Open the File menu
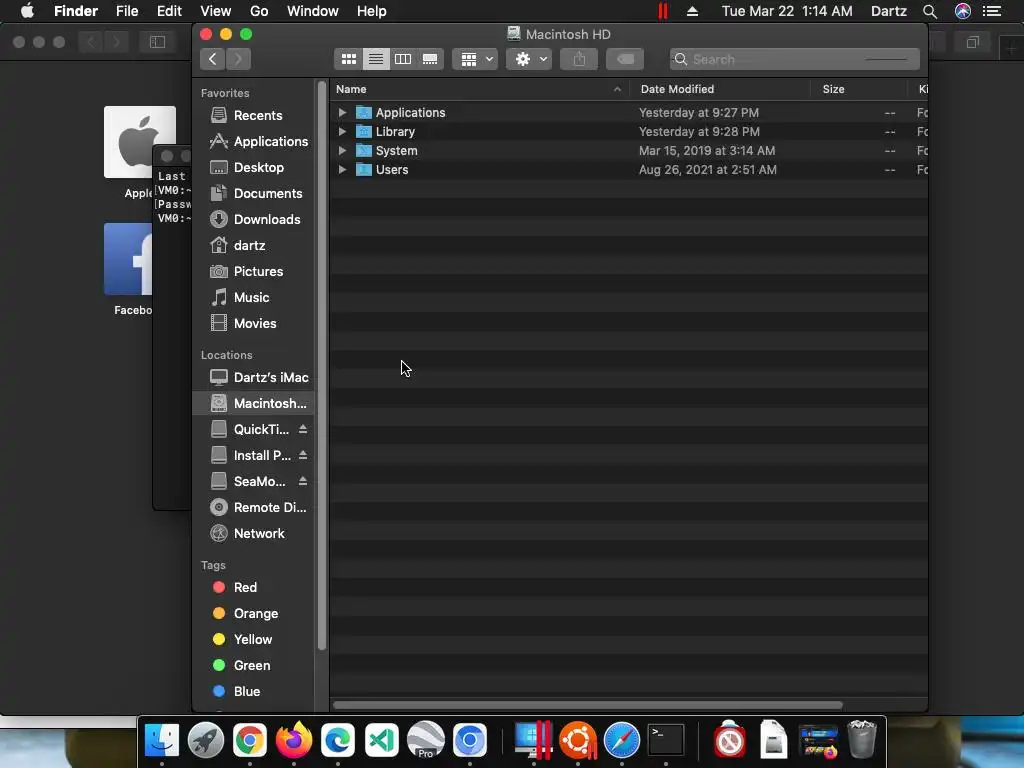The height and width of the screenshot is (768, 1024). tap(127, 11)
